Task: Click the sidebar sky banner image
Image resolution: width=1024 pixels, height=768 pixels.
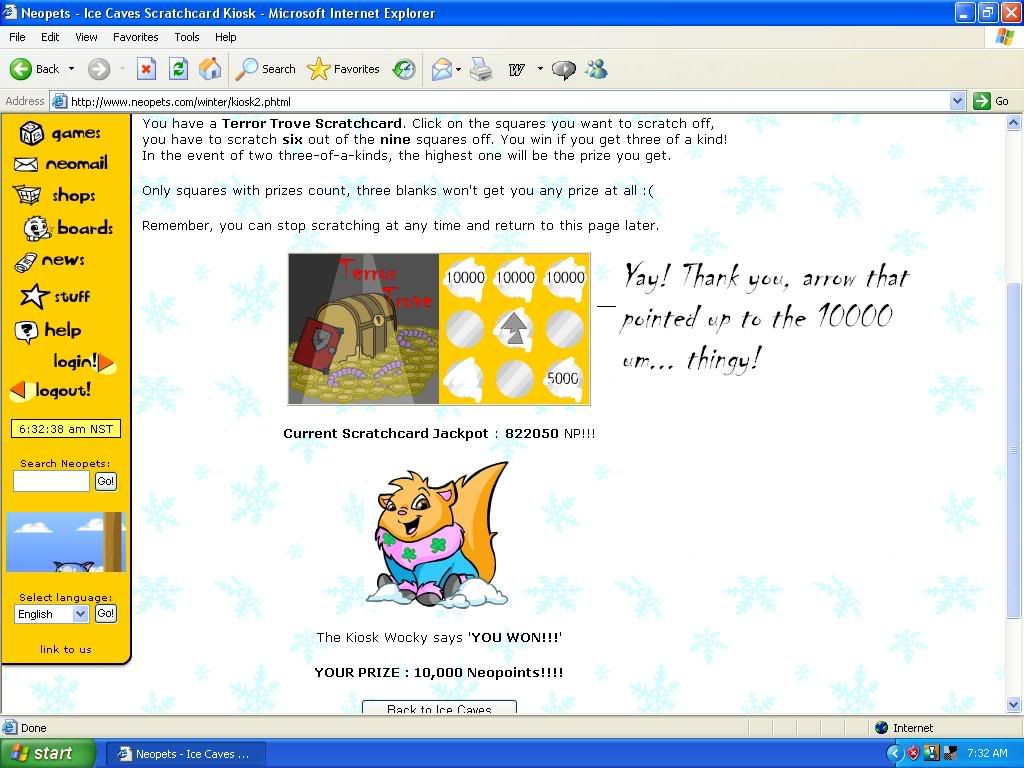Action: point(65,542)
